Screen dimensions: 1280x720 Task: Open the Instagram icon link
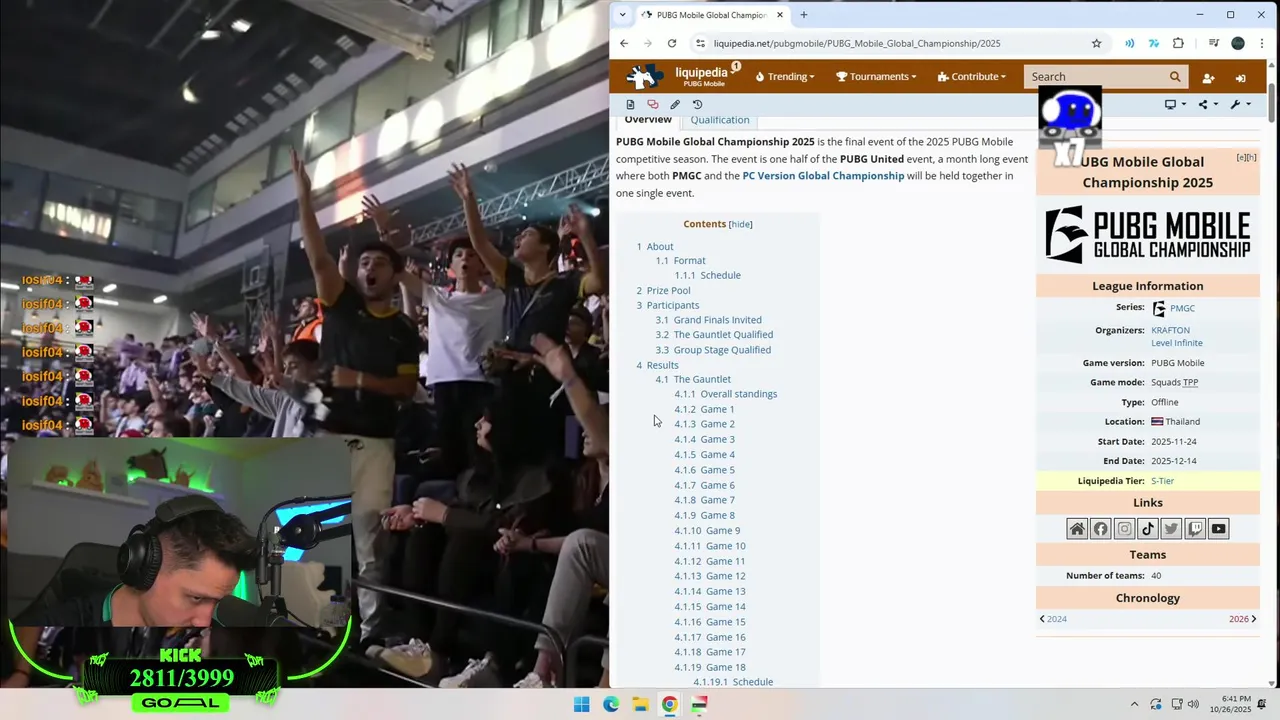click(x=1124, y=529)
